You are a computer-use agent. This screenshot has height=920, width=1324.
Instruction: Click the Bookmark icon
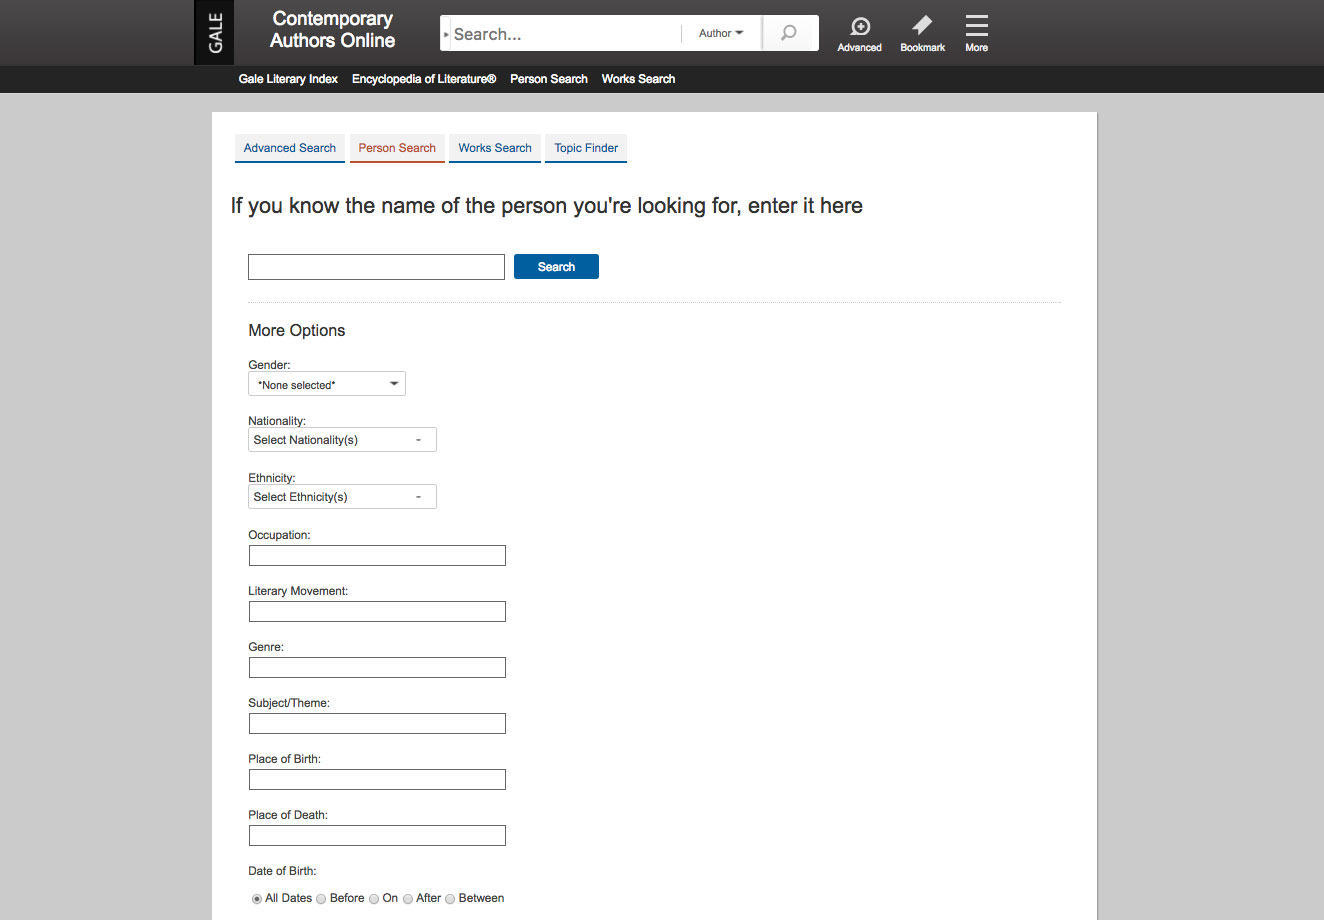[x=922, y=34]
